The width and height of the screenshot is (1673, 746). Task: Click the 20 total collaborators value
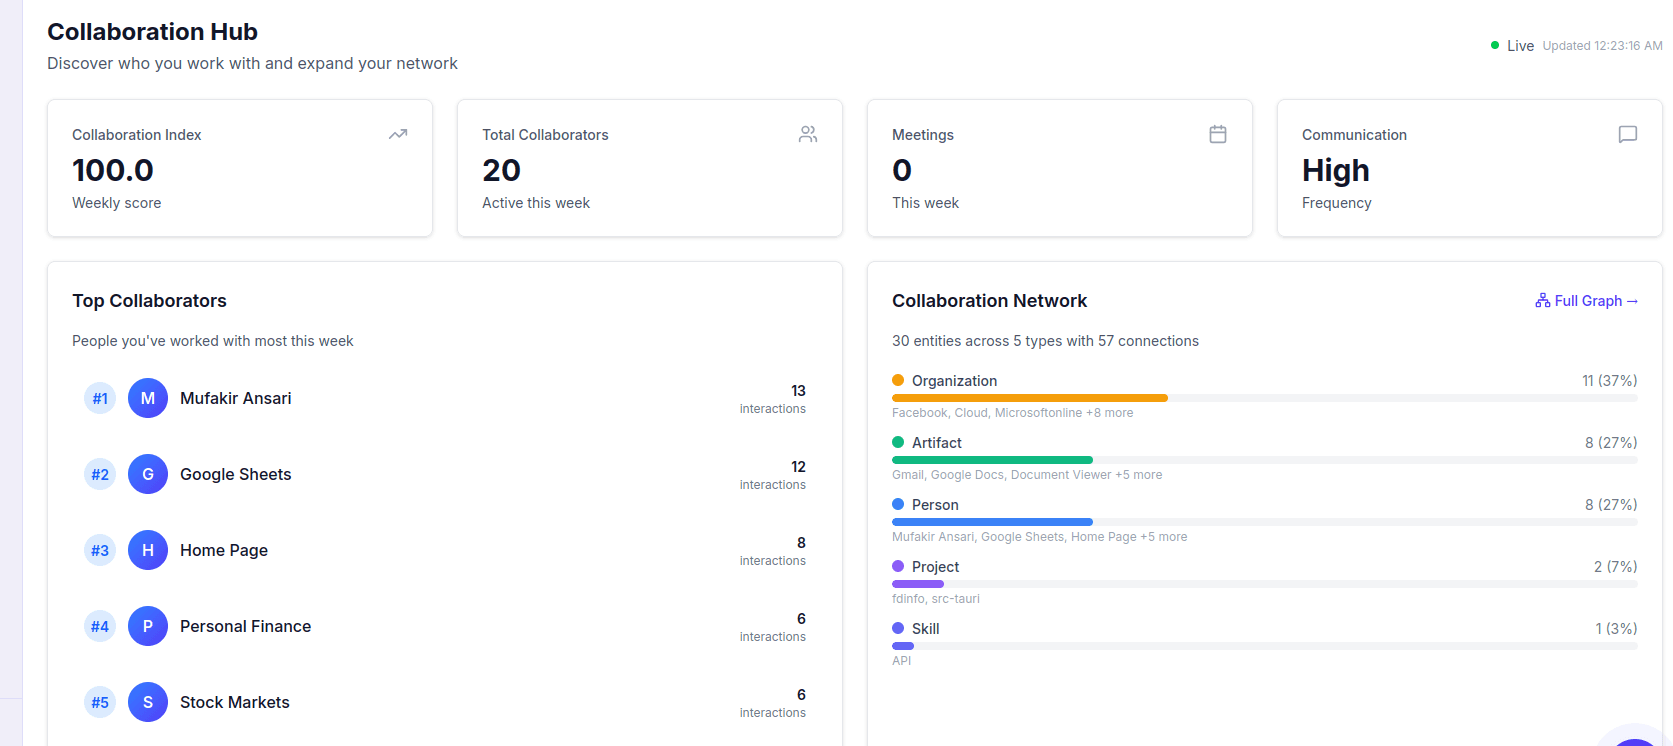(502, 170)
